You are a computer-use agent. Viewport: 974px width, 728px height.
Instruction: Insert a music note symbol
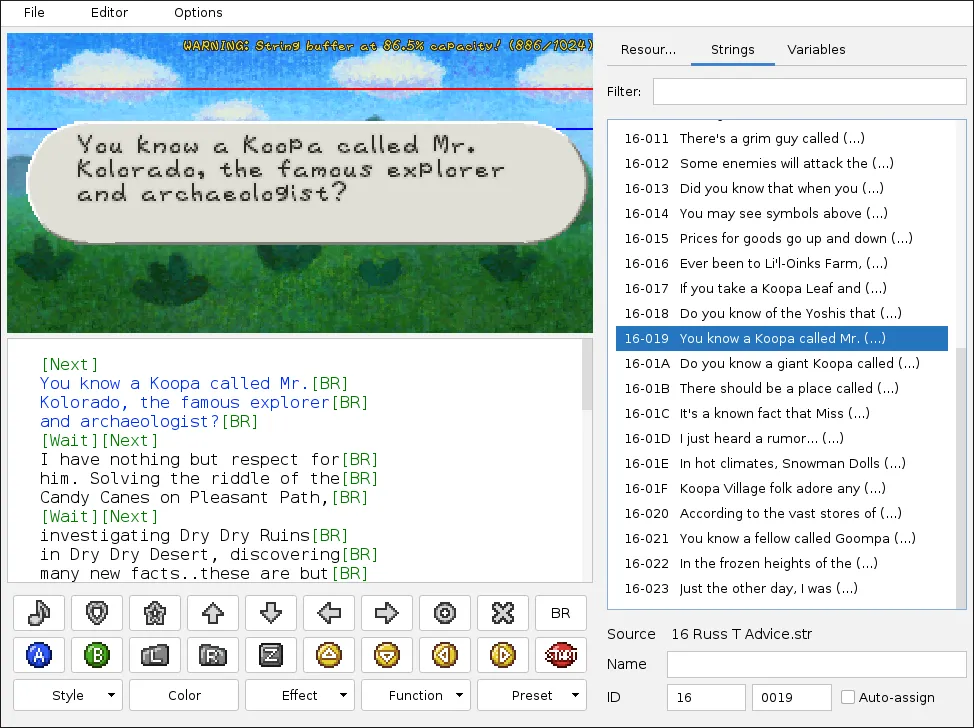tap(39, 613)
